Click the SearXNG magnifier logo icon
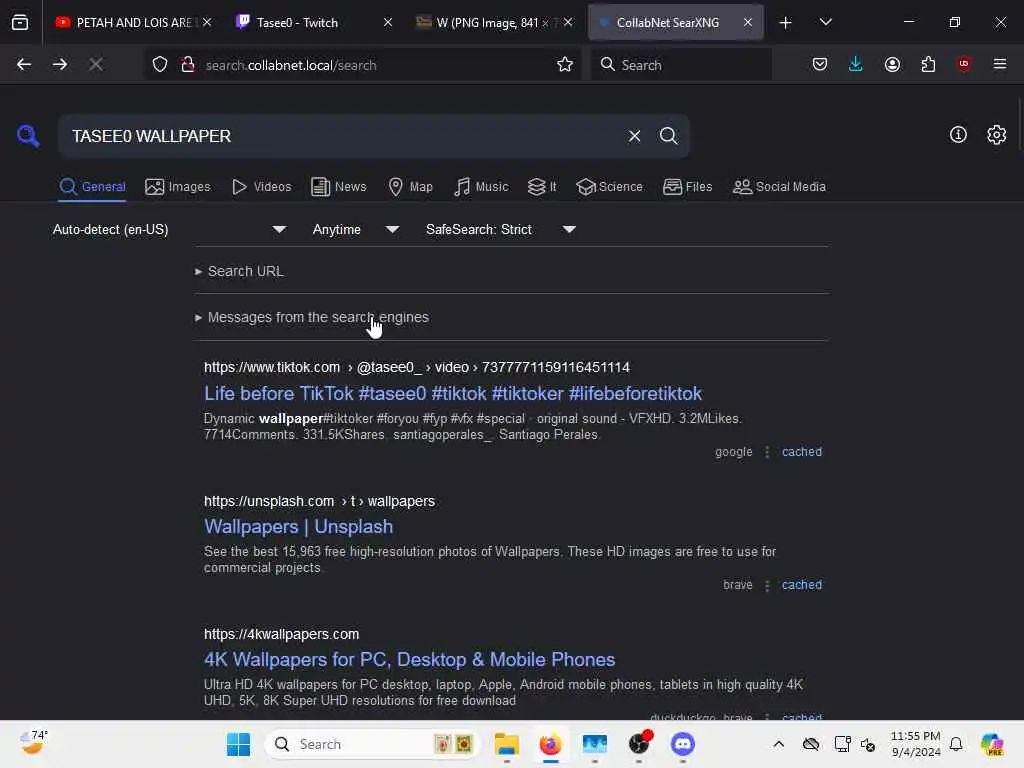The image size is (1024, 768). [28, 136]
